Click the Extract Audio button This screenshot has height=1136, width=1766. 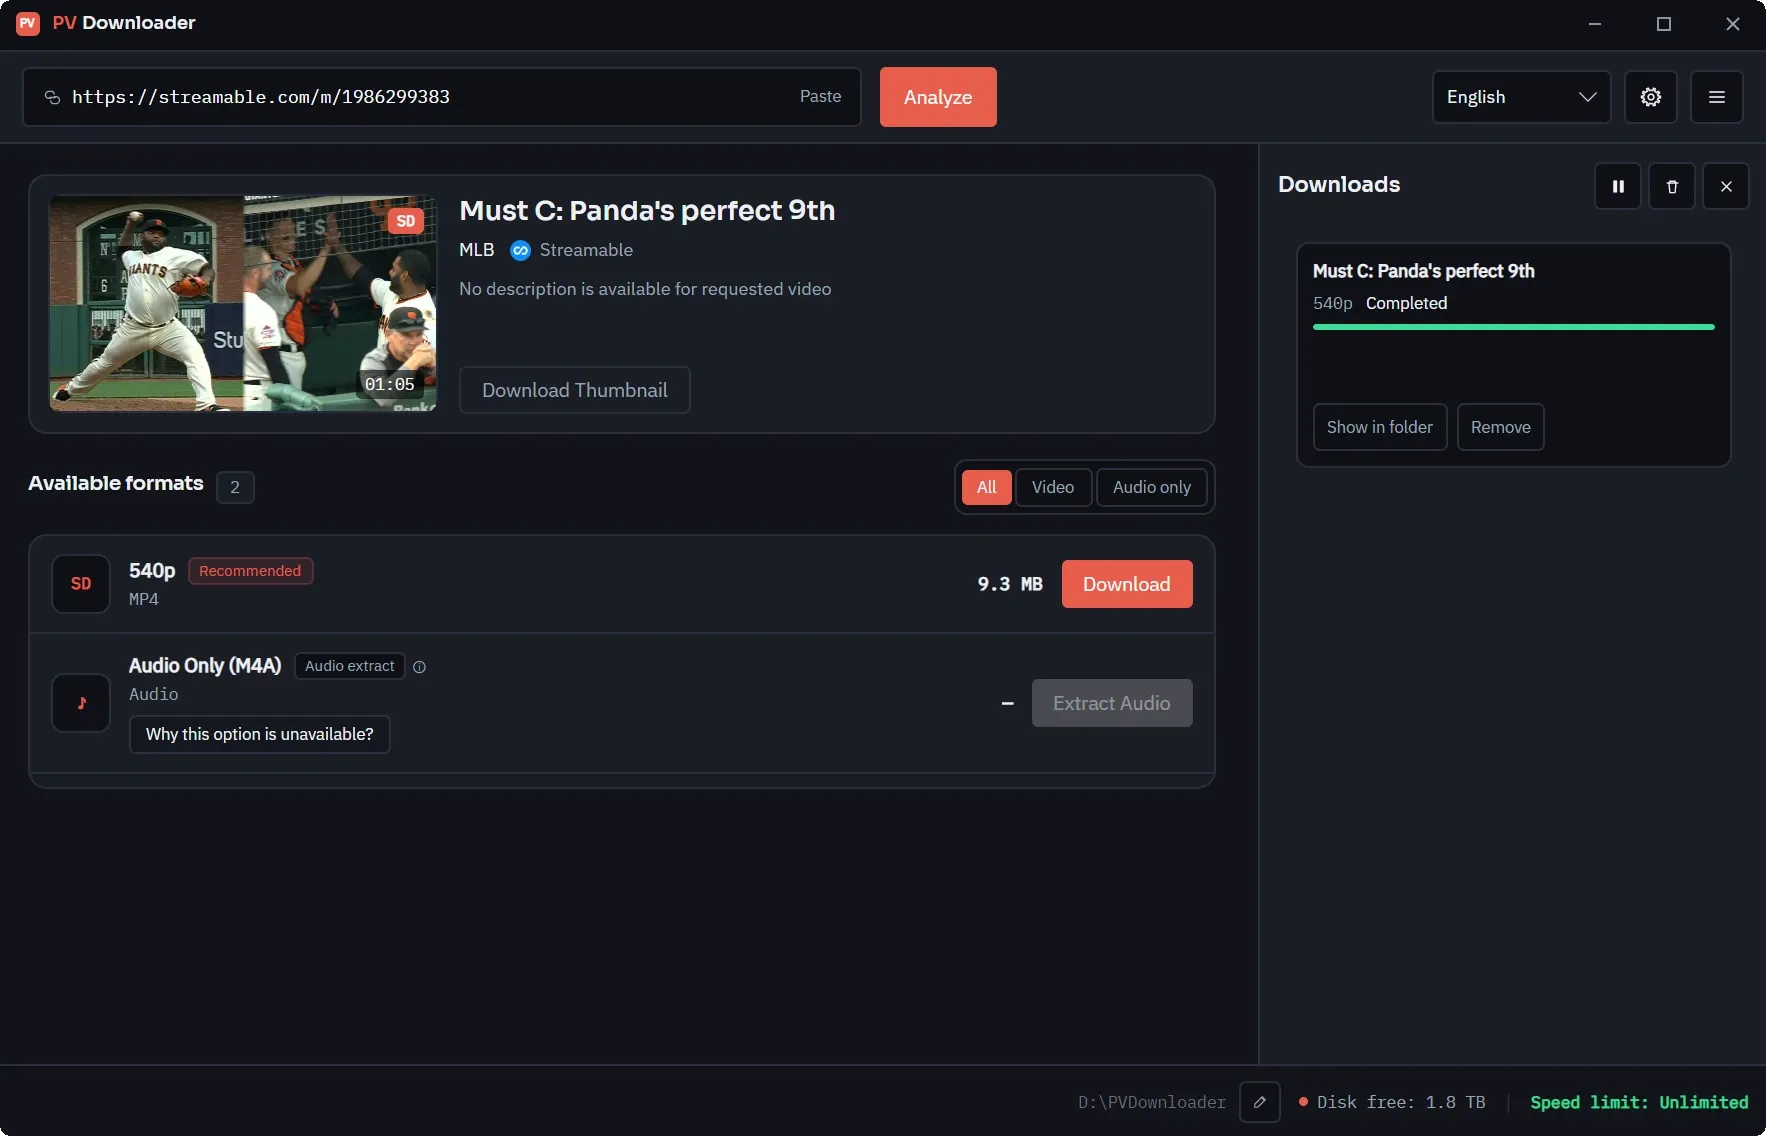[1112, 703]
